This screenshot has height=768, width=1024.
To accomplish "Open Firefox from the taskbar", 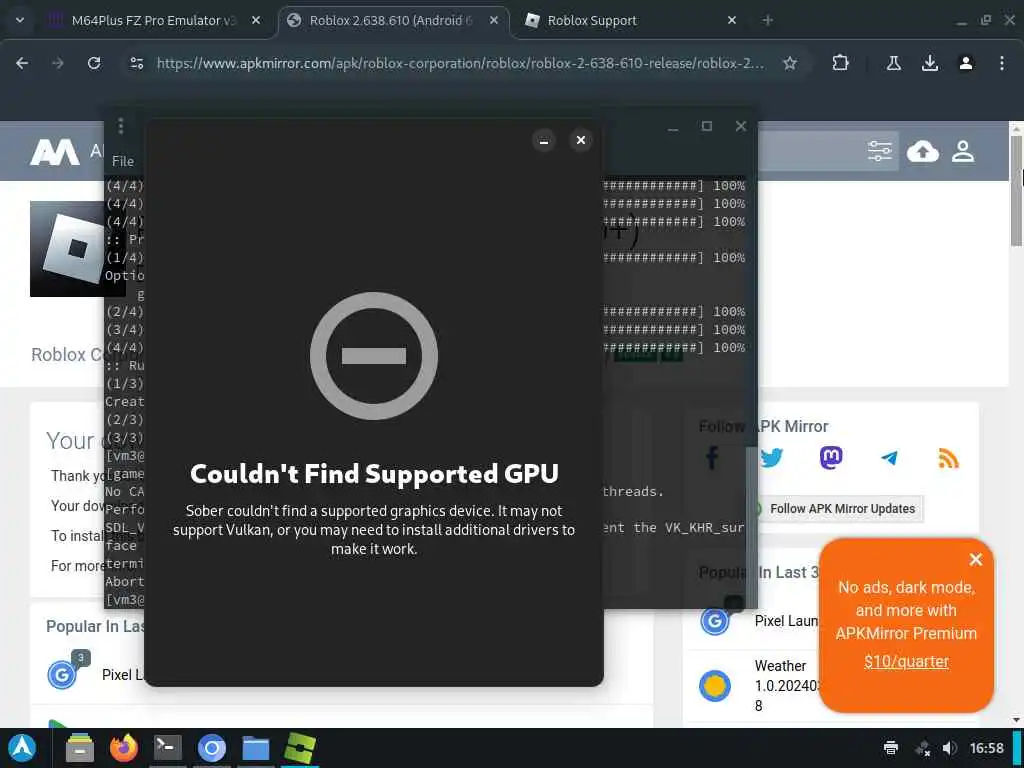I will coord(123,748).
